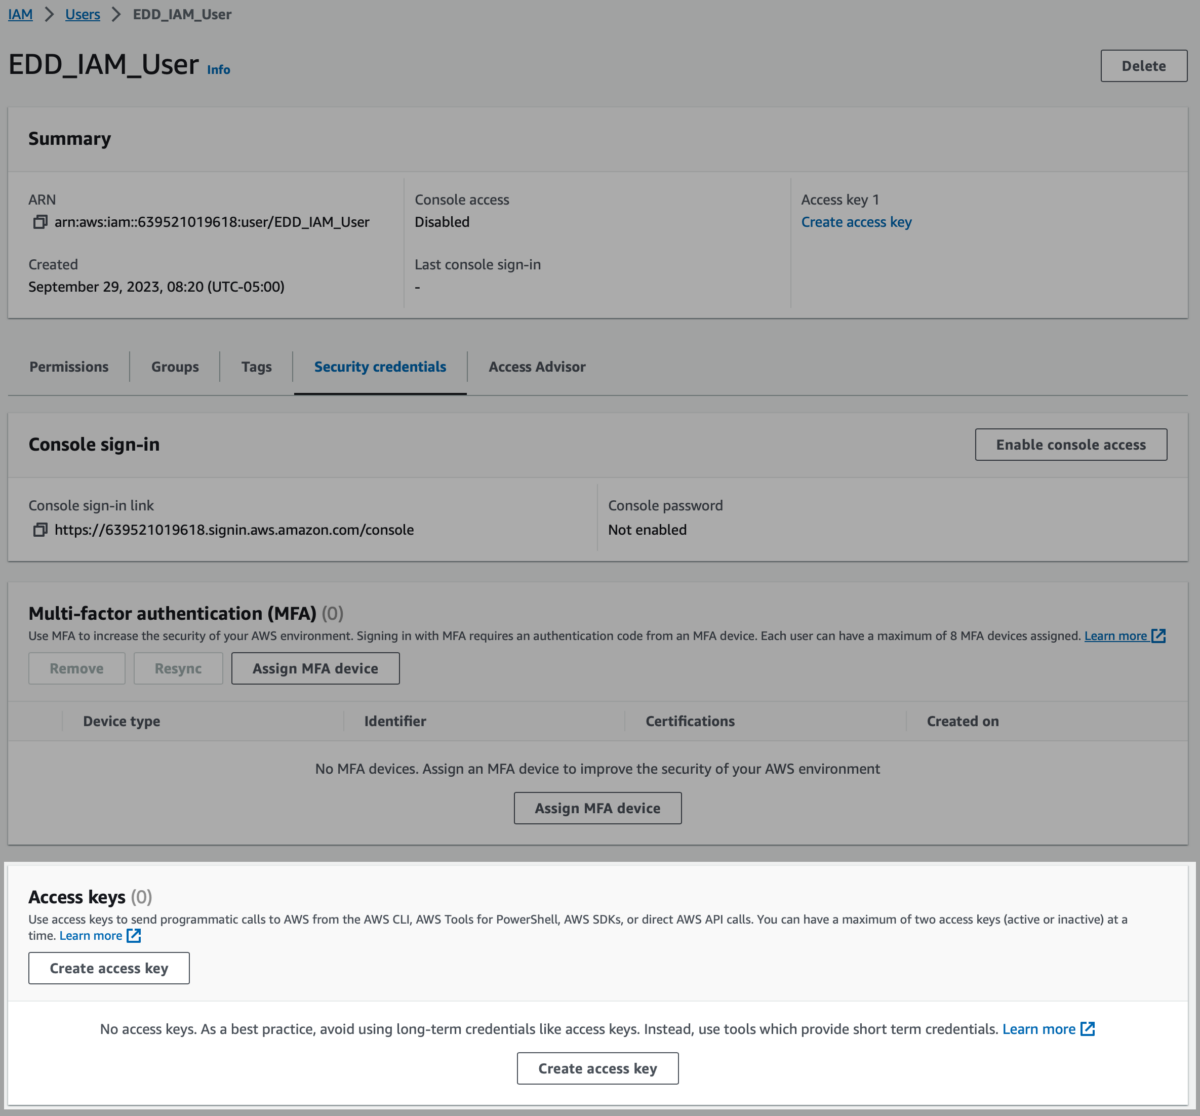1200x1116 pixels.
Task: Copy the user ARN with copy icon
Action: [x=40, y=222]
